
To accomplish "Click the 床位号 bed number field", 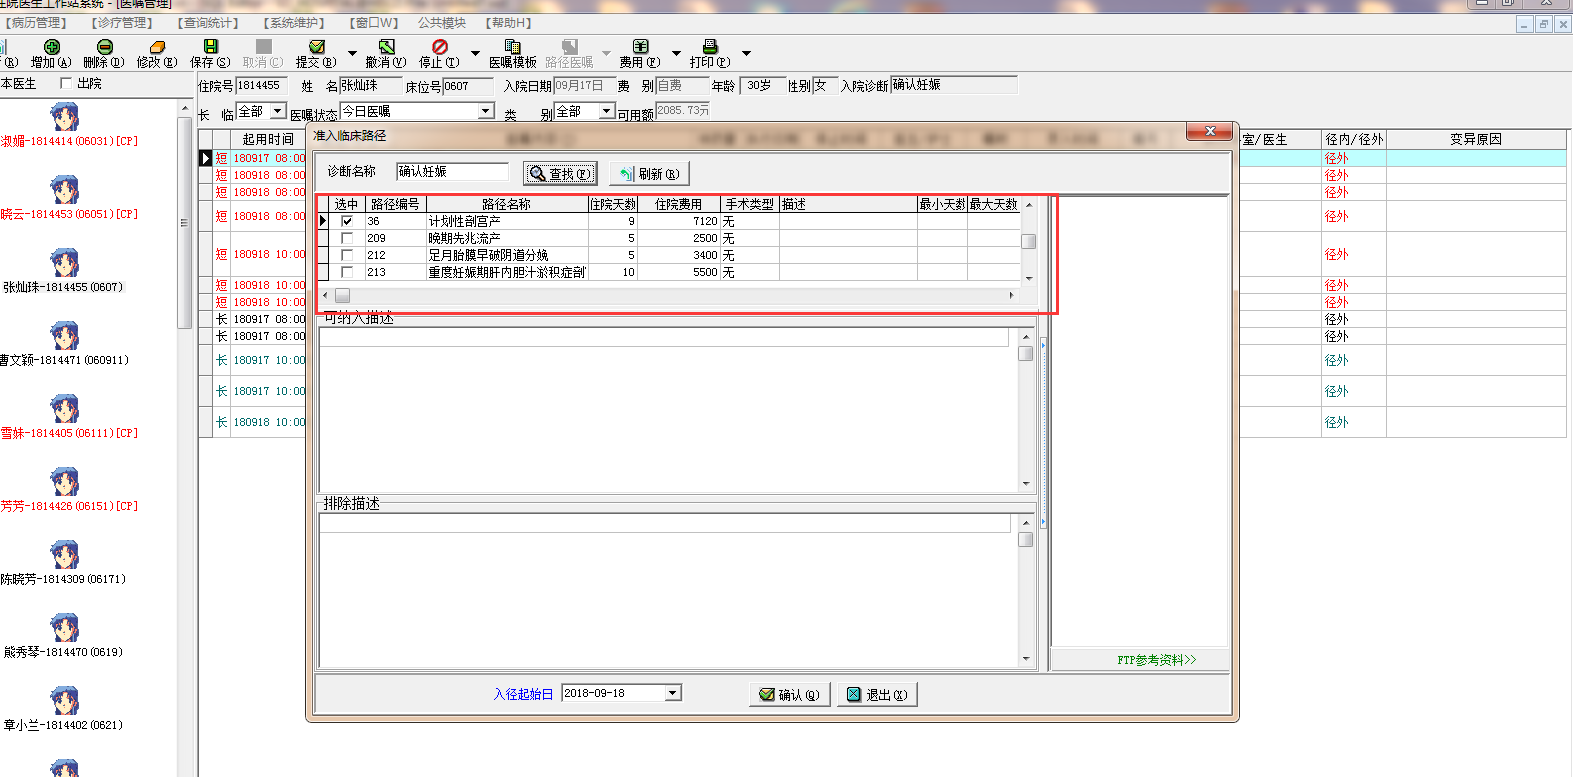I will 468,87.
